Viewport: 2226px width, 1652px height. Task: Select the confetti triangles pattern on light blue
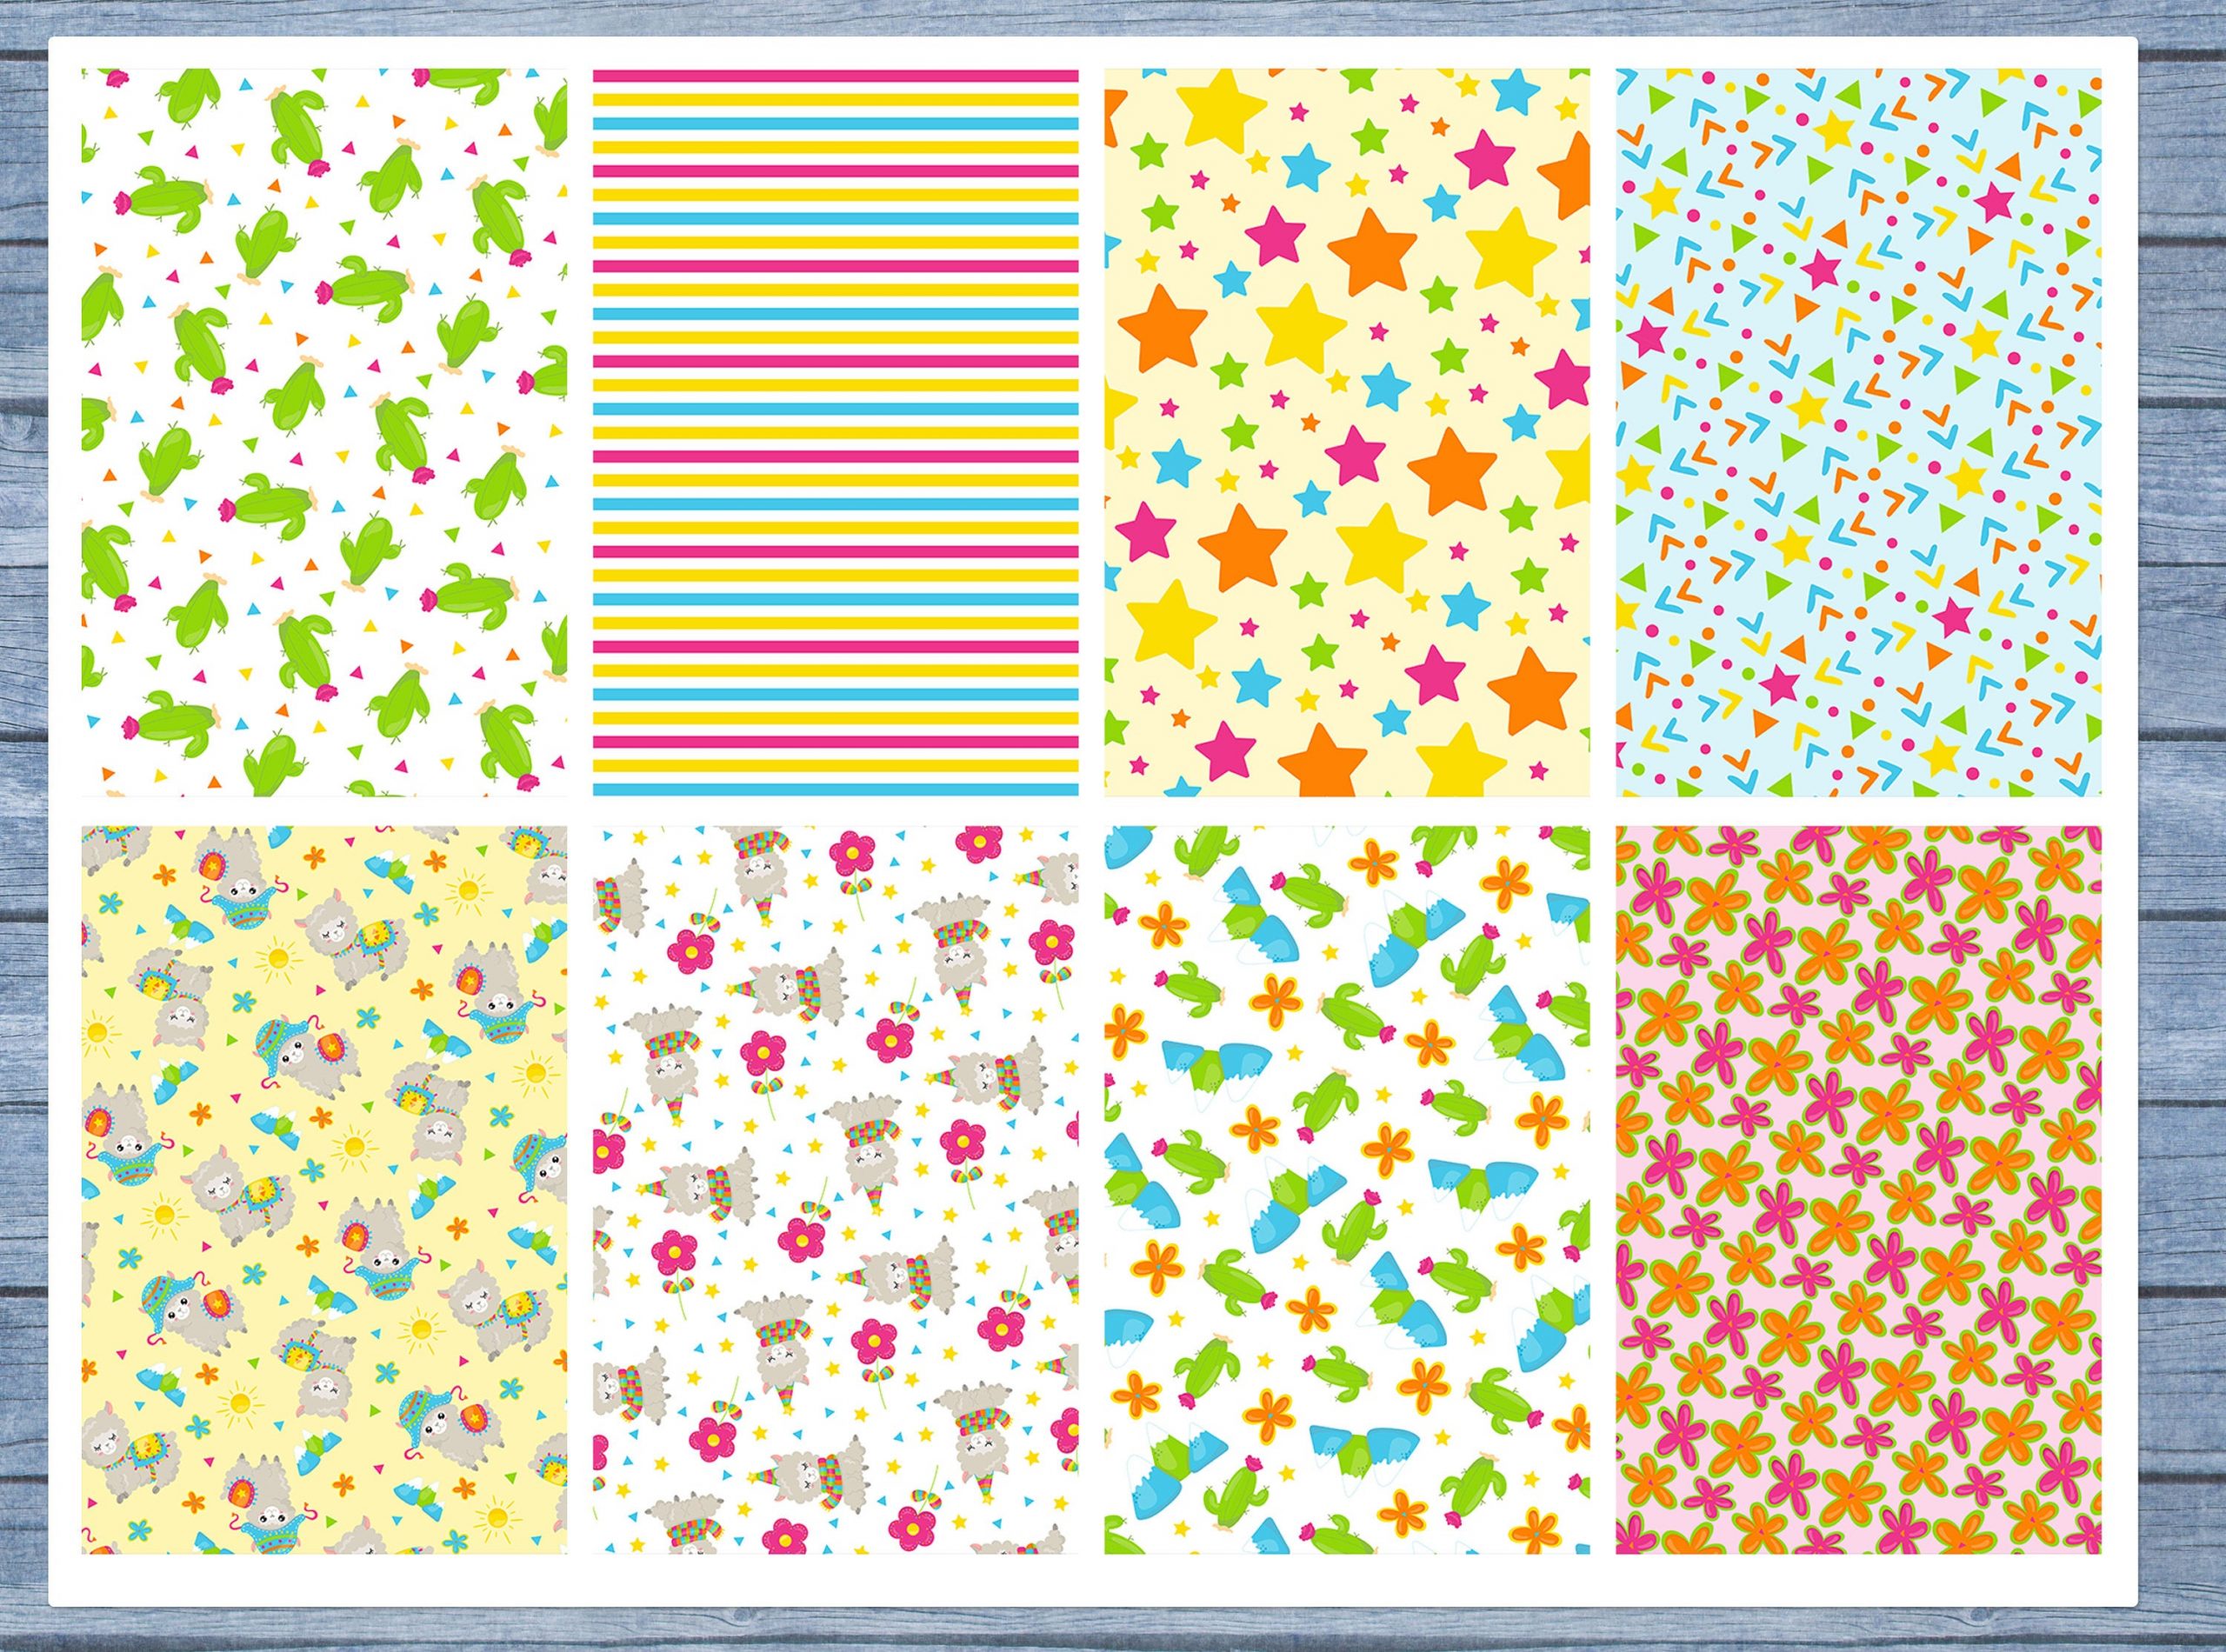[1858, 432]
